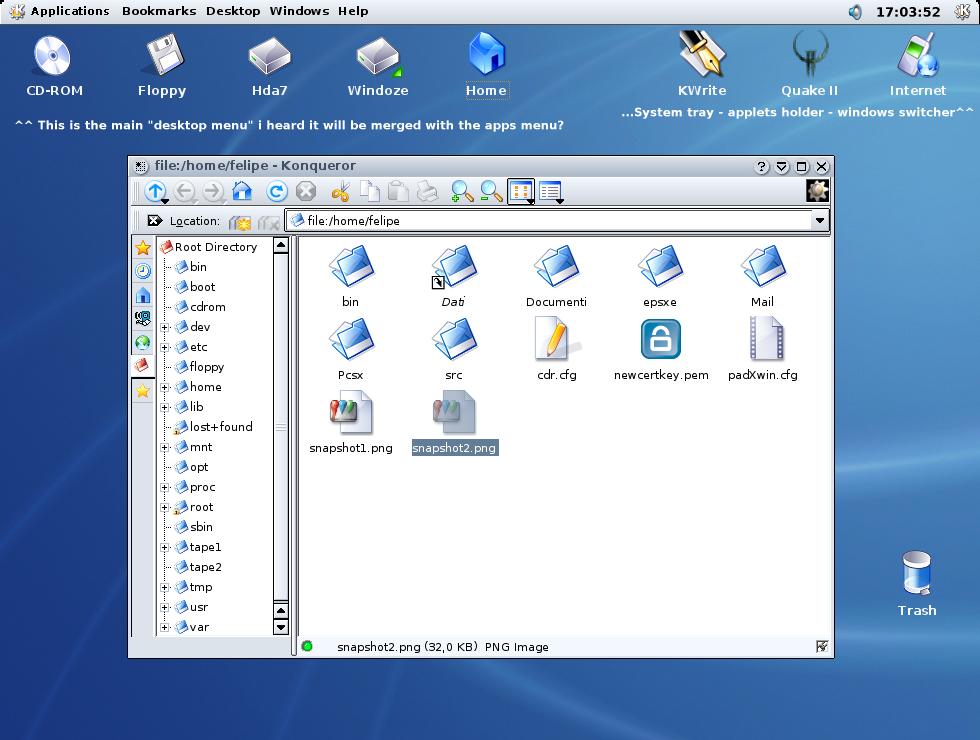Launch KWrite from desktop
Image resolution: width=980 pixels, height=740 pixels.
pyautogui.click(x=702, y=64)
